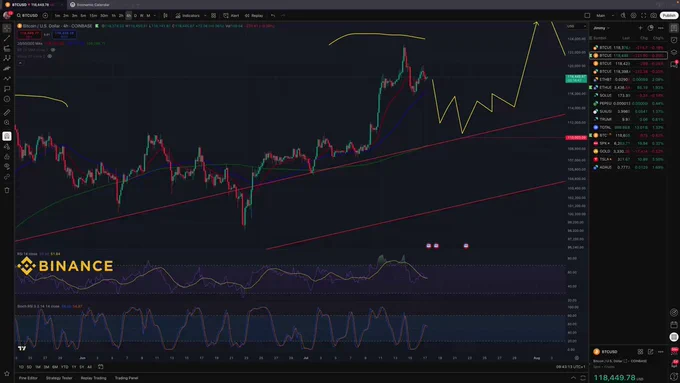Viewport: 680px width, 383px height.
Task: Open favorites toolbar star icon
Action: click(x=7, y=373)
